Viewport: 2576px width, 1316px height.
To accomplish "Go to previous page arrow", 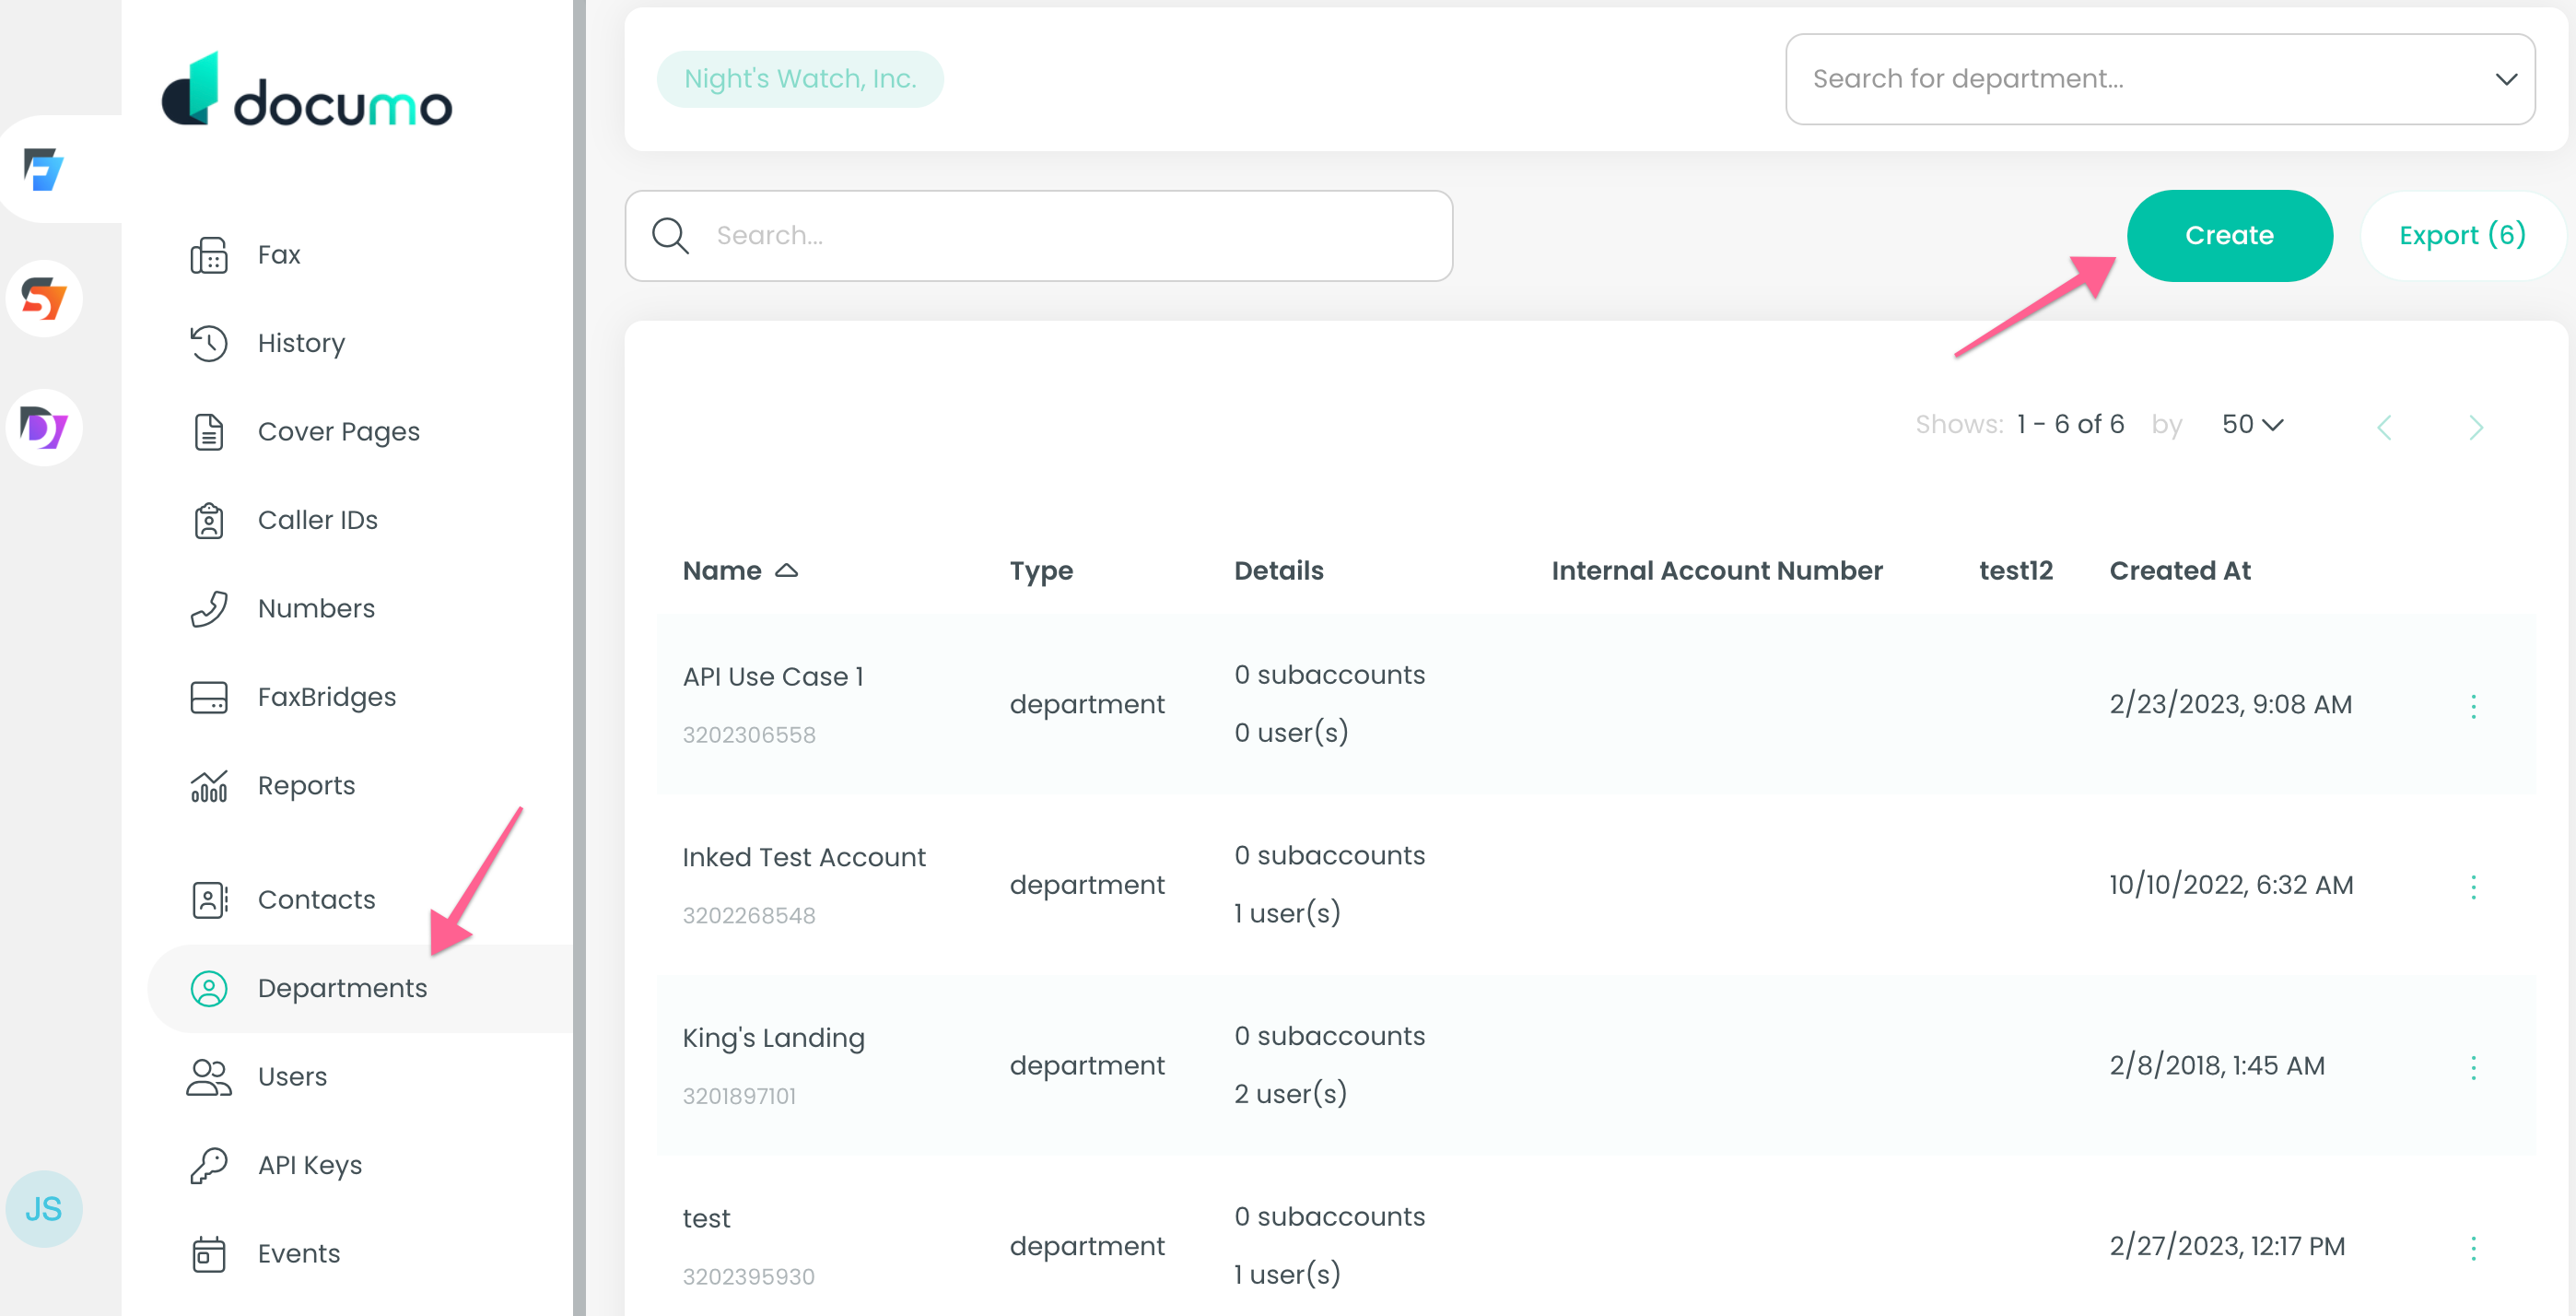I will (x=2384, y=427).
